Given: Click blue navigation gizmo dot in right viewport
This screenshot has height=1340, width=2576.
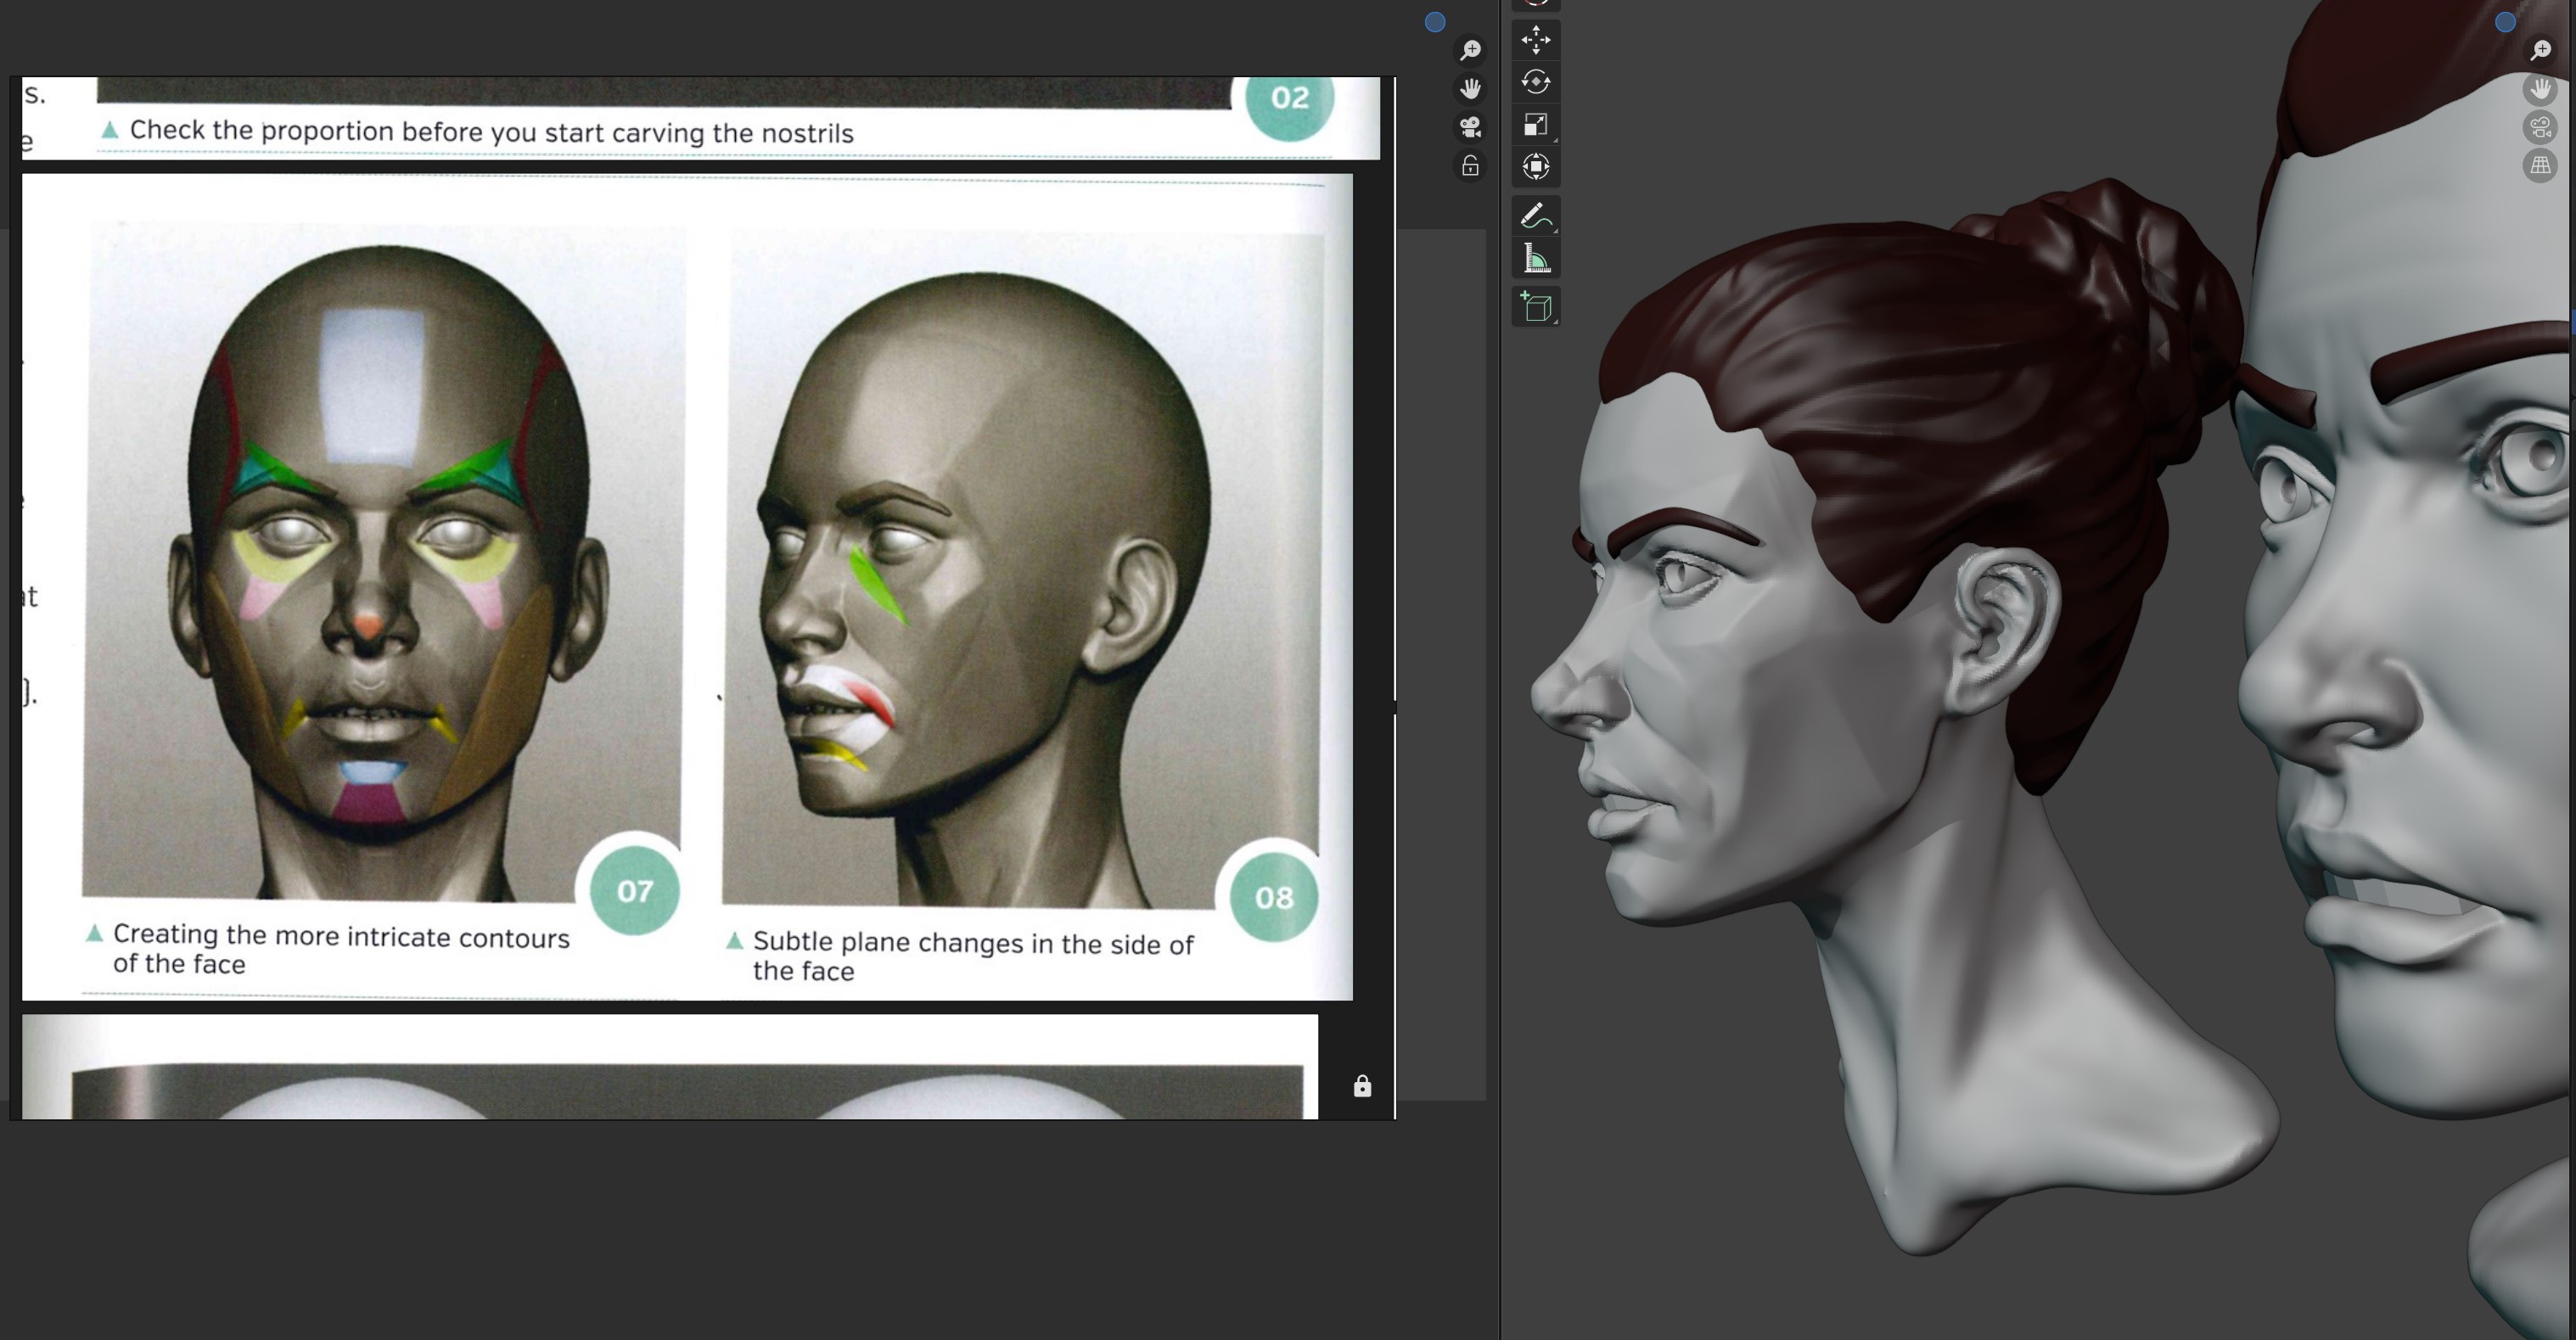Looking at the screenshot, I should click(x=2505, y=22).
